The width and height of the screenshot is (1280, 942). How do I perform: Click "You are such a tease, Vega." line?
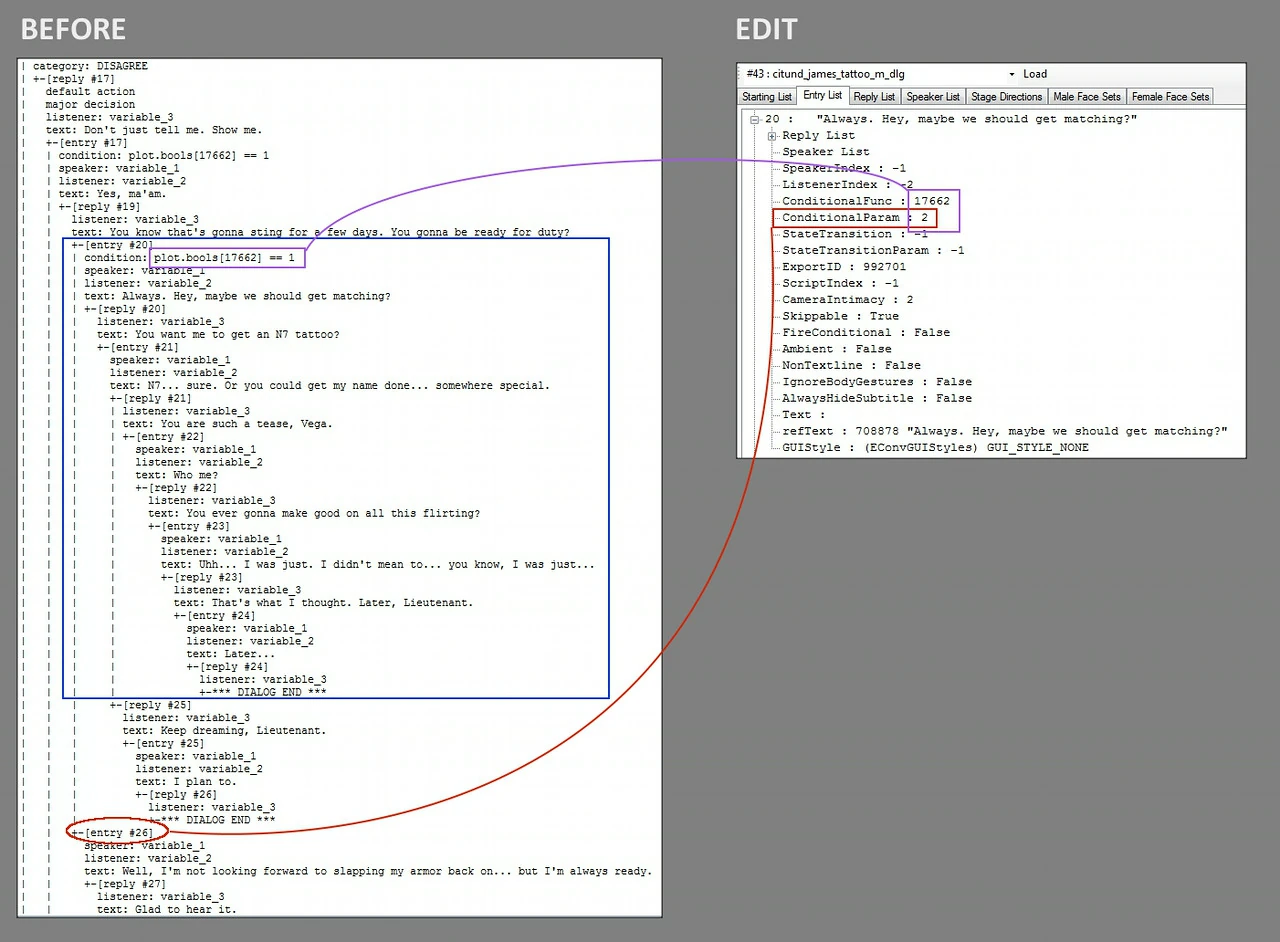[228, 424]
